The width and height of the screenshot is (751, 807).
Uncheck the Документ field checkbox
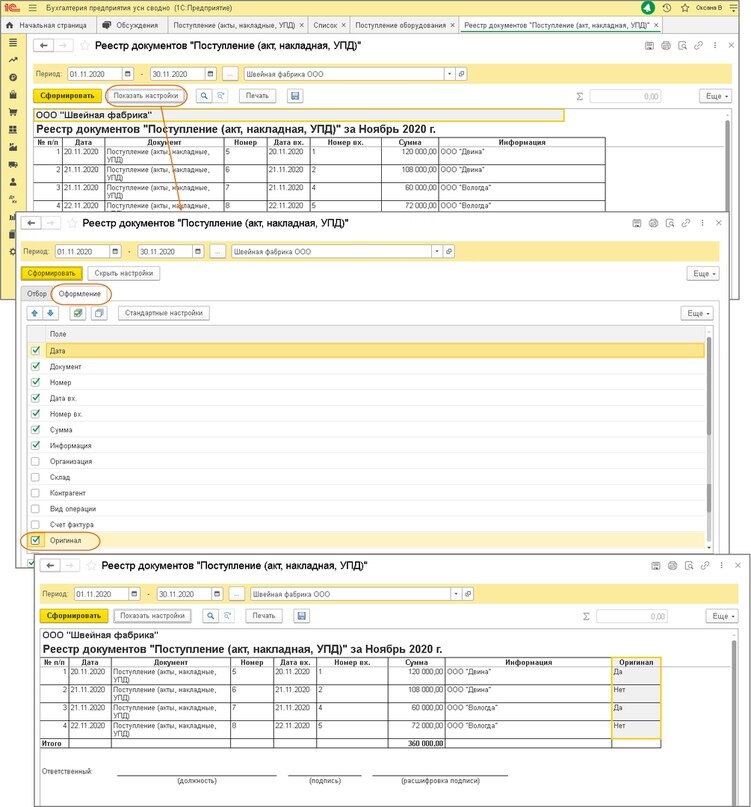[36, 366]
